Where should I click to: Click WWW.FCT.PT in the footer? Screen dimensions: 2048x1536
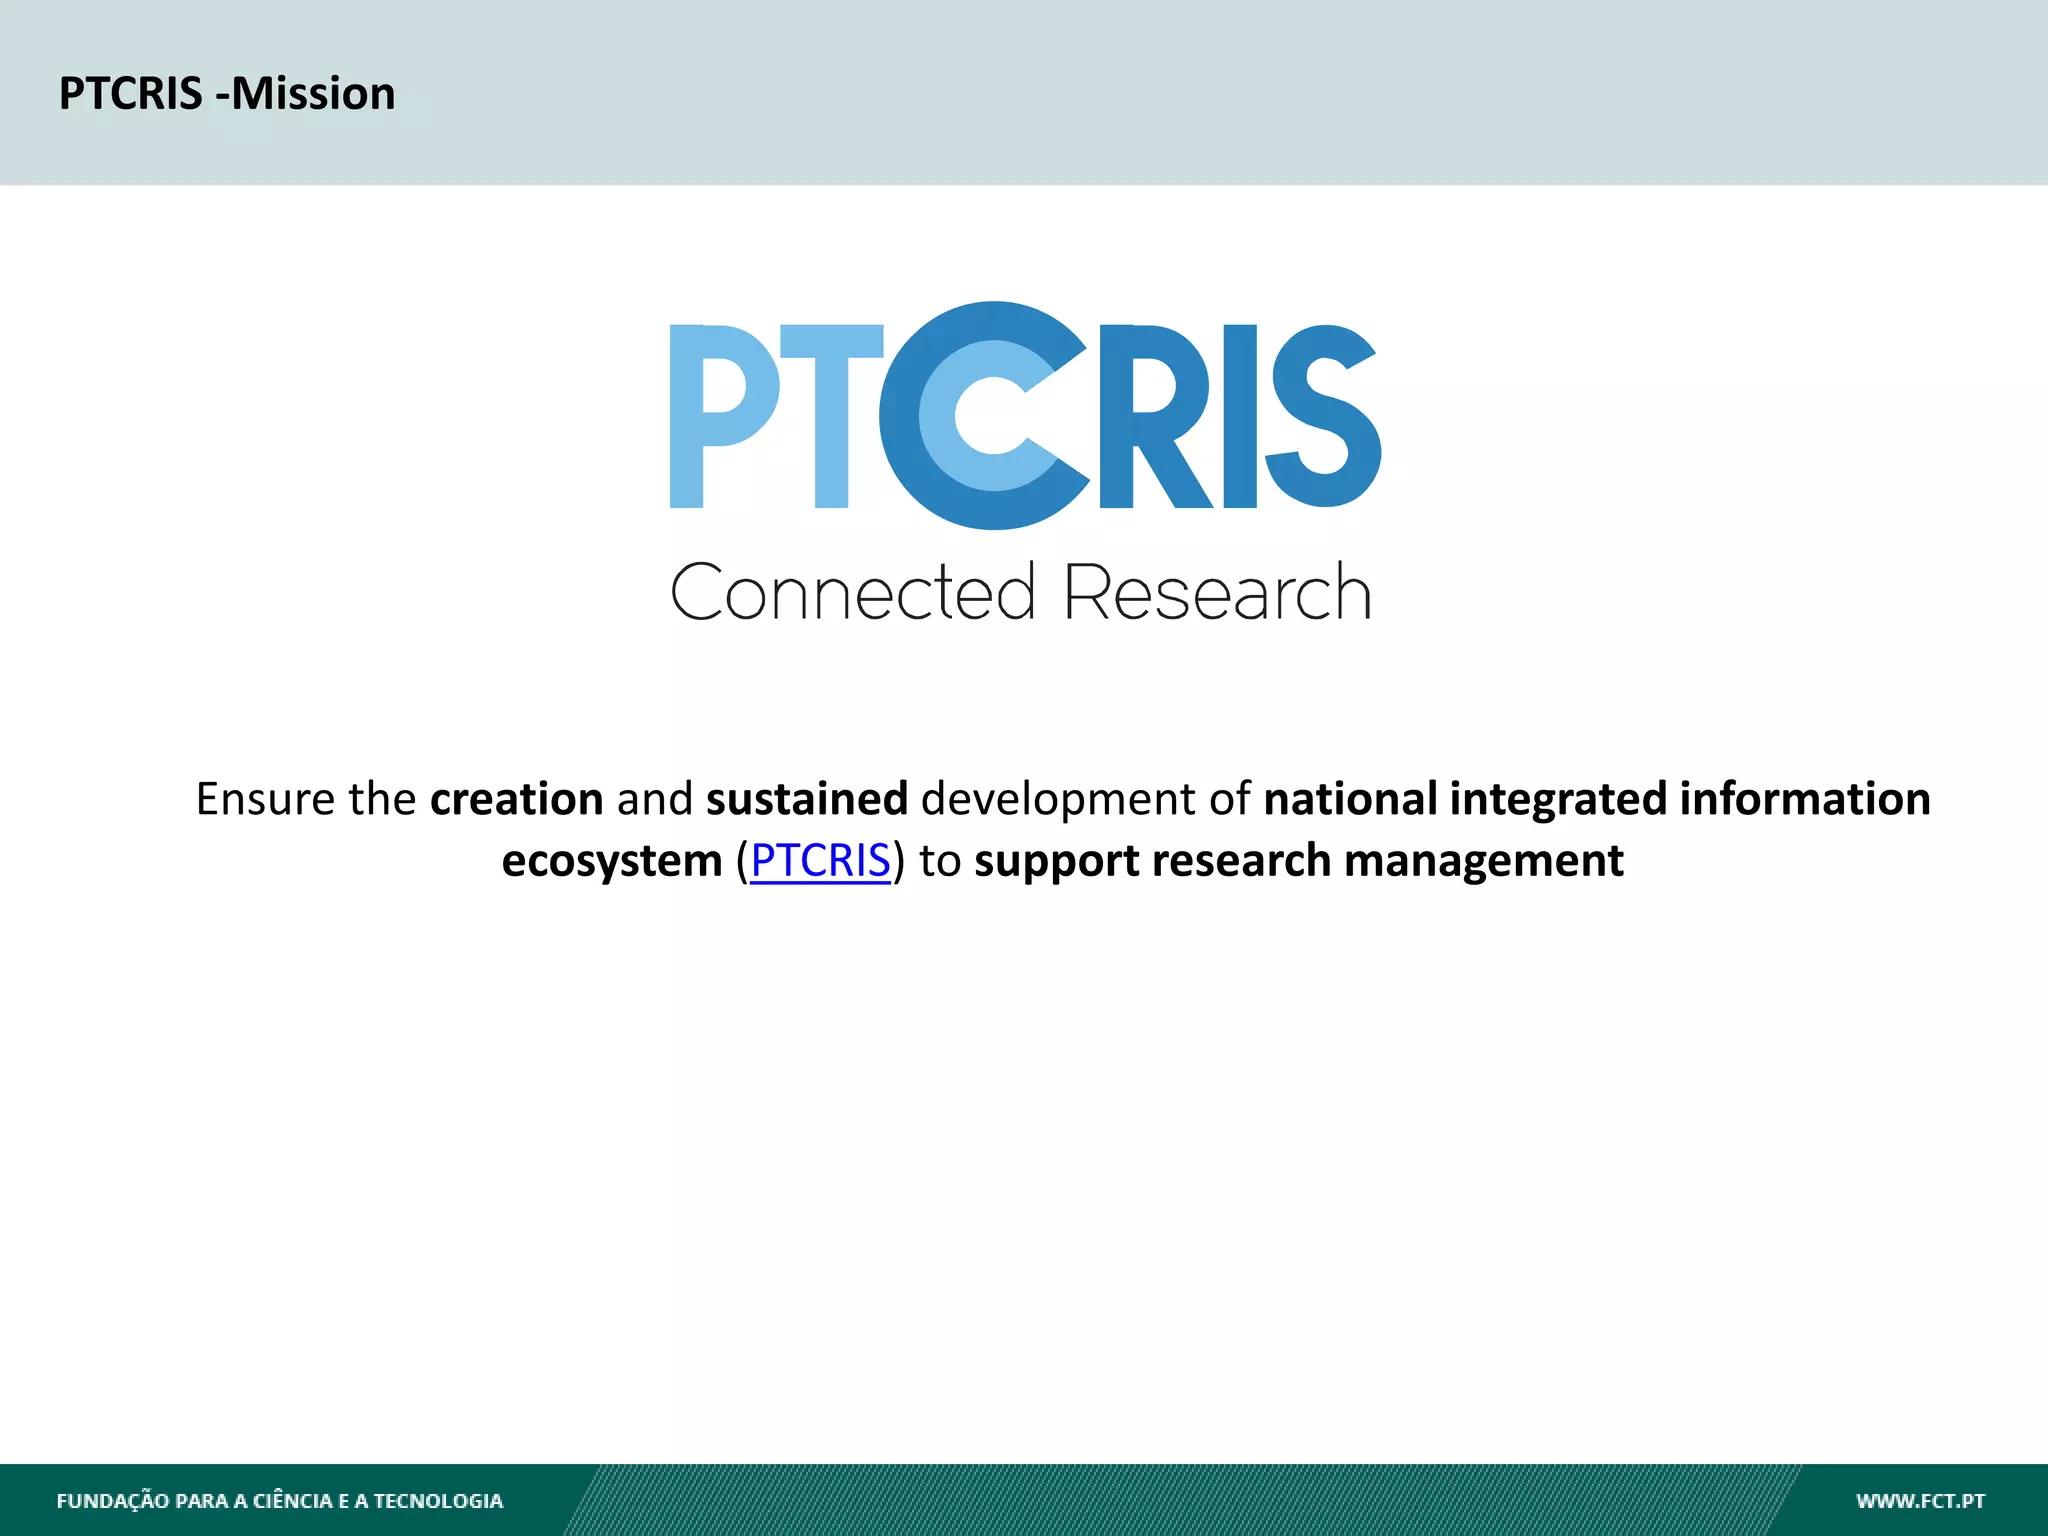point(1920,1501)
